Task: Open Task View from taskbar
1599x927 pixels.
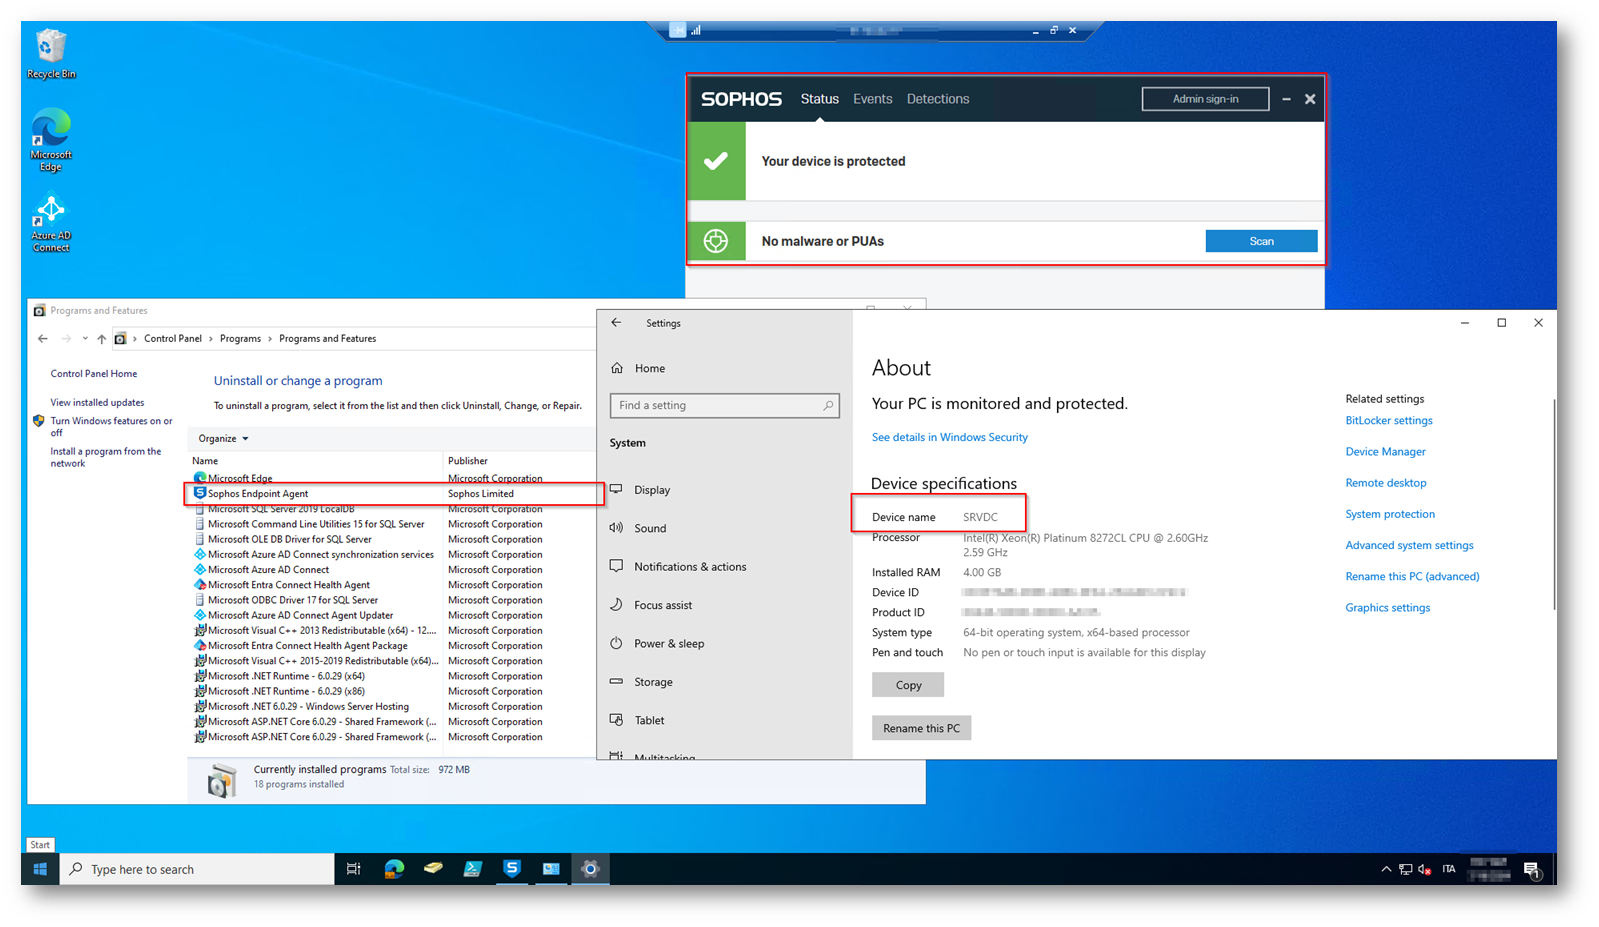Action: pyautogui.click(x=354, y=869)
